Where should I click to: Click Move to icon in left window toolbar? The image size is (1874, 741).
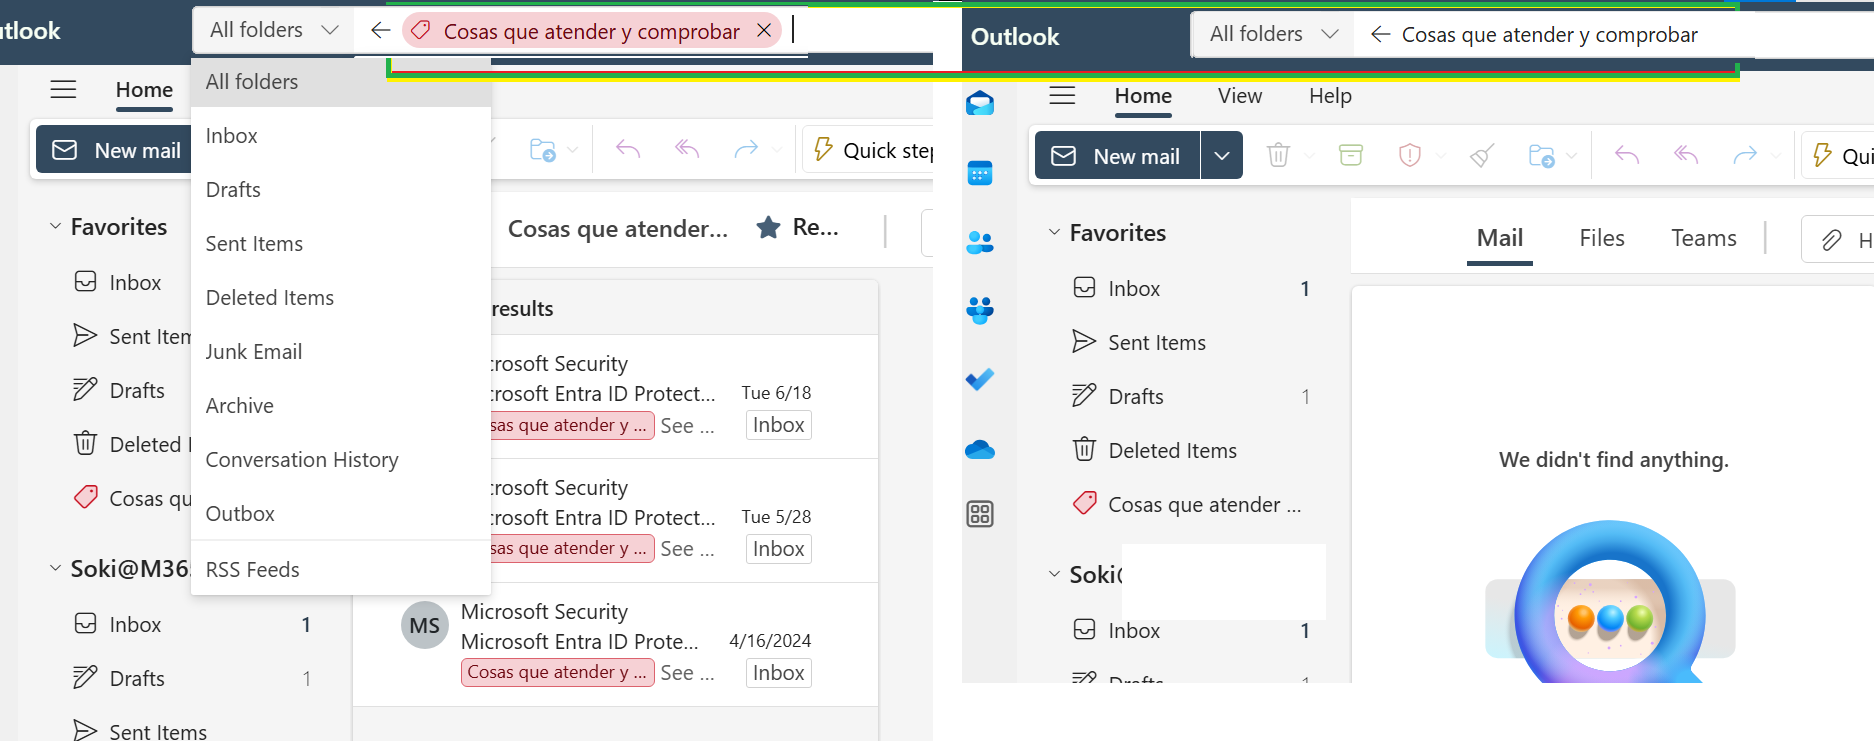(542, 150)
